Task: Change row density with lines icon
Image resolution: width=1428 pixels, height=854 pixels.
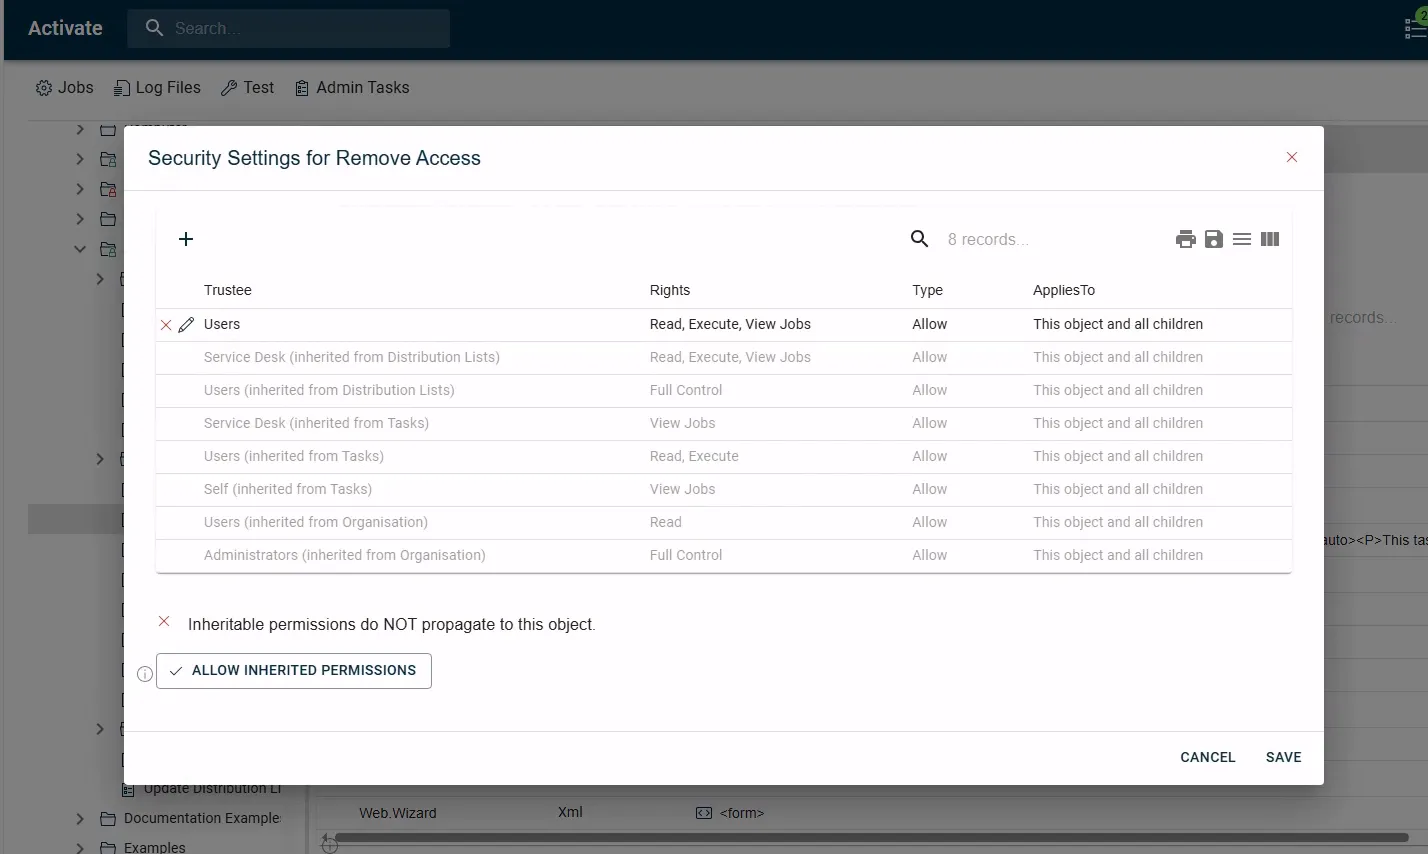Action: point(1242,239)
